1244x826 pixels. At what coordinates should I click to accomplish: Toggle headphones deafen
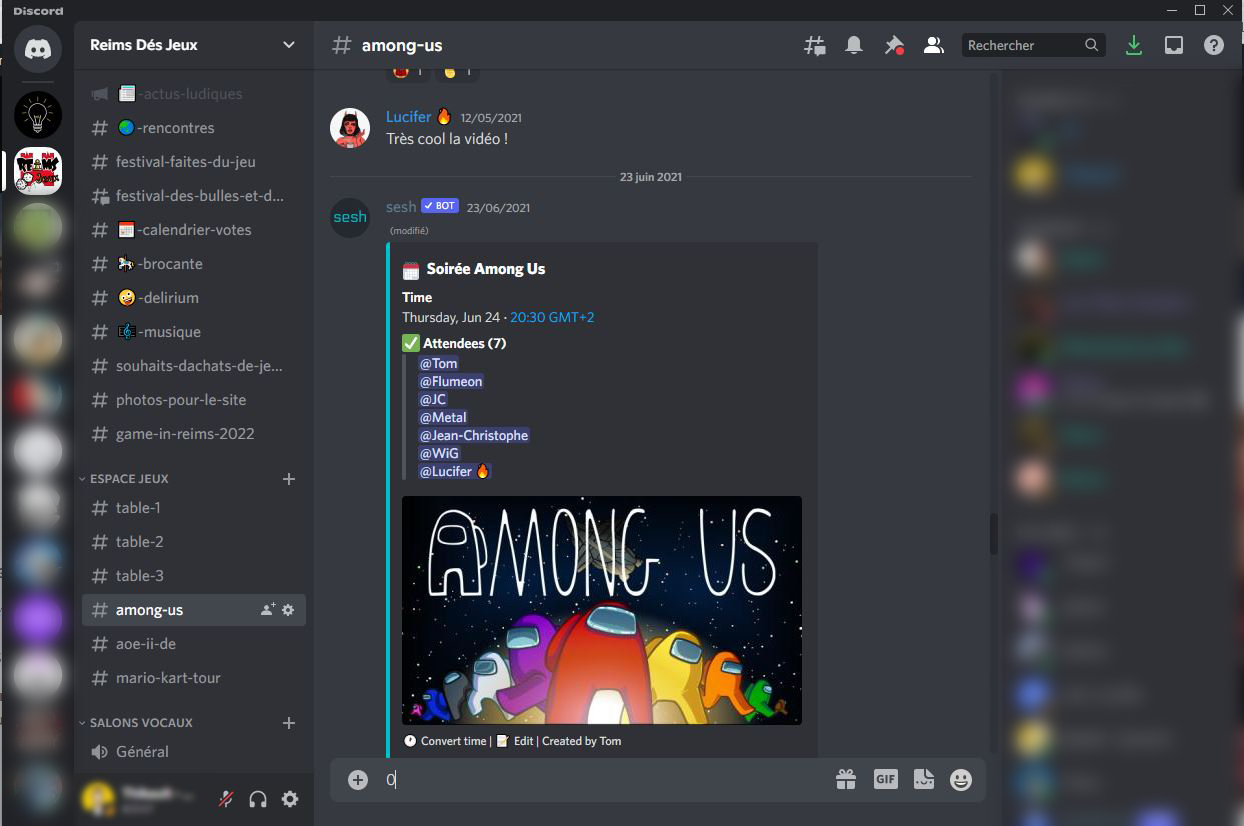pyautogui.click(x=258, y=799)
